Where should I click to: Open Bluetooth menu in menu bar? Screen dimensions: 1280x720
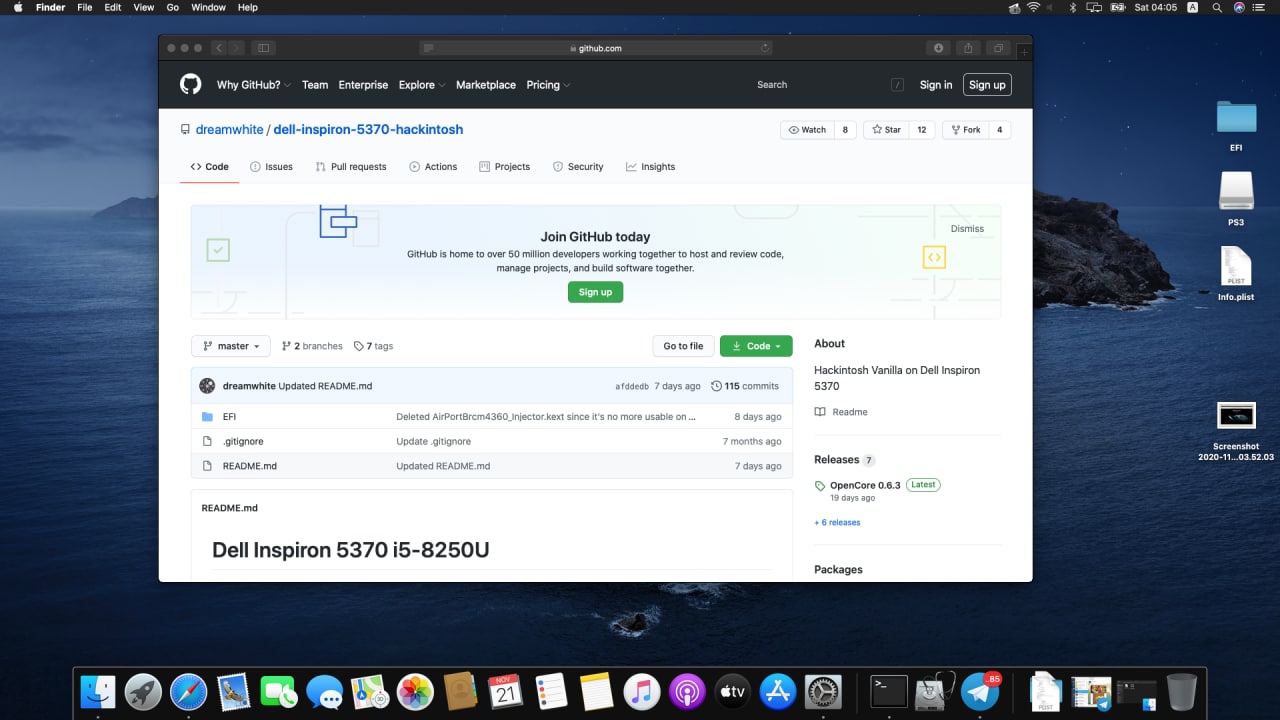[x=1071, y=7]
